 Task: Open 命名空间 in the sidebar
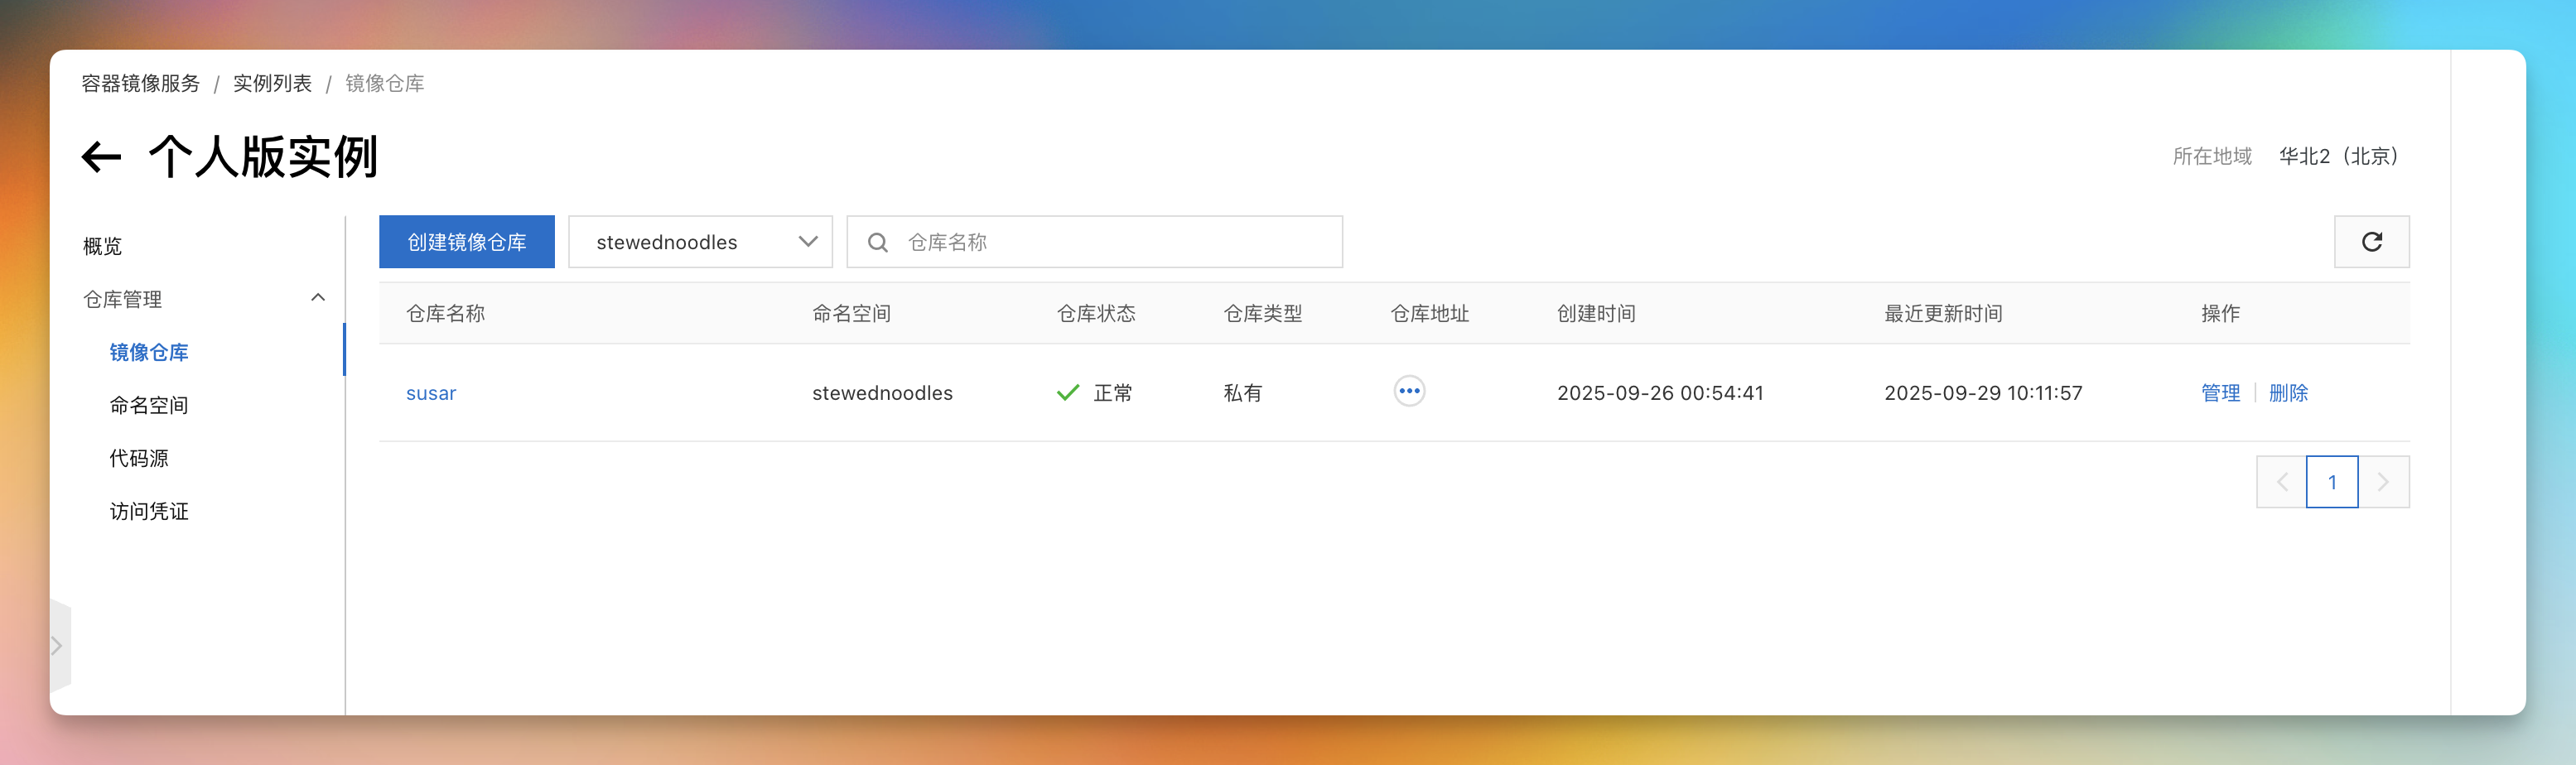(148, 404)
